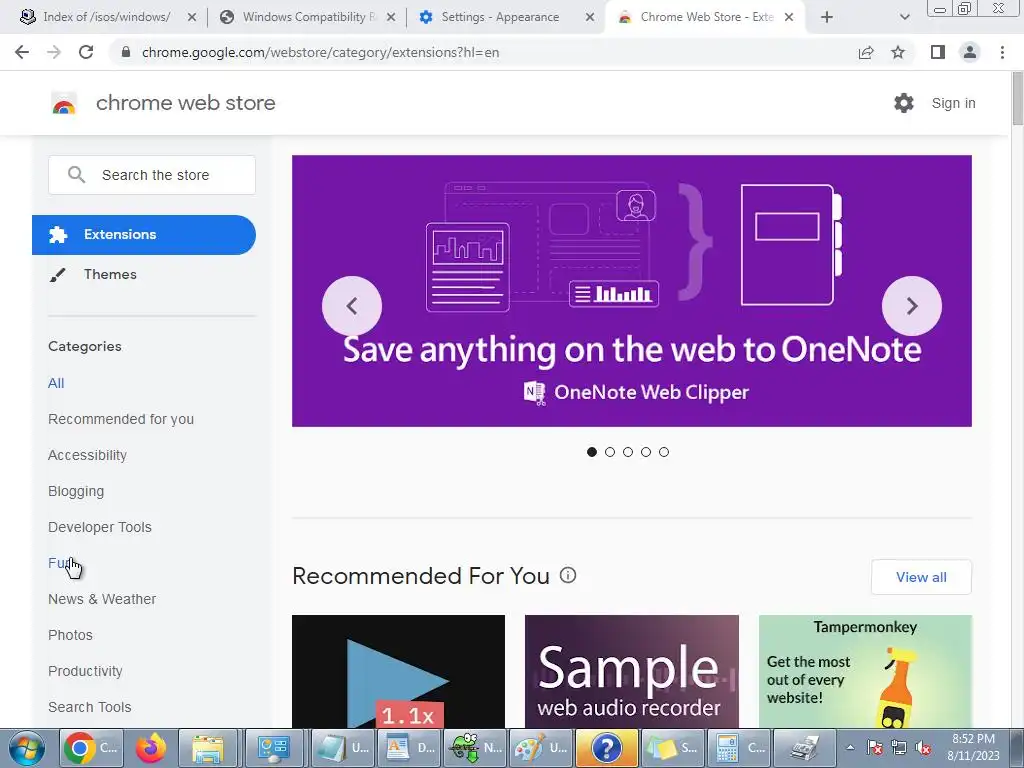Click the Sign in link
The image size is (1024, 768).
953,103
